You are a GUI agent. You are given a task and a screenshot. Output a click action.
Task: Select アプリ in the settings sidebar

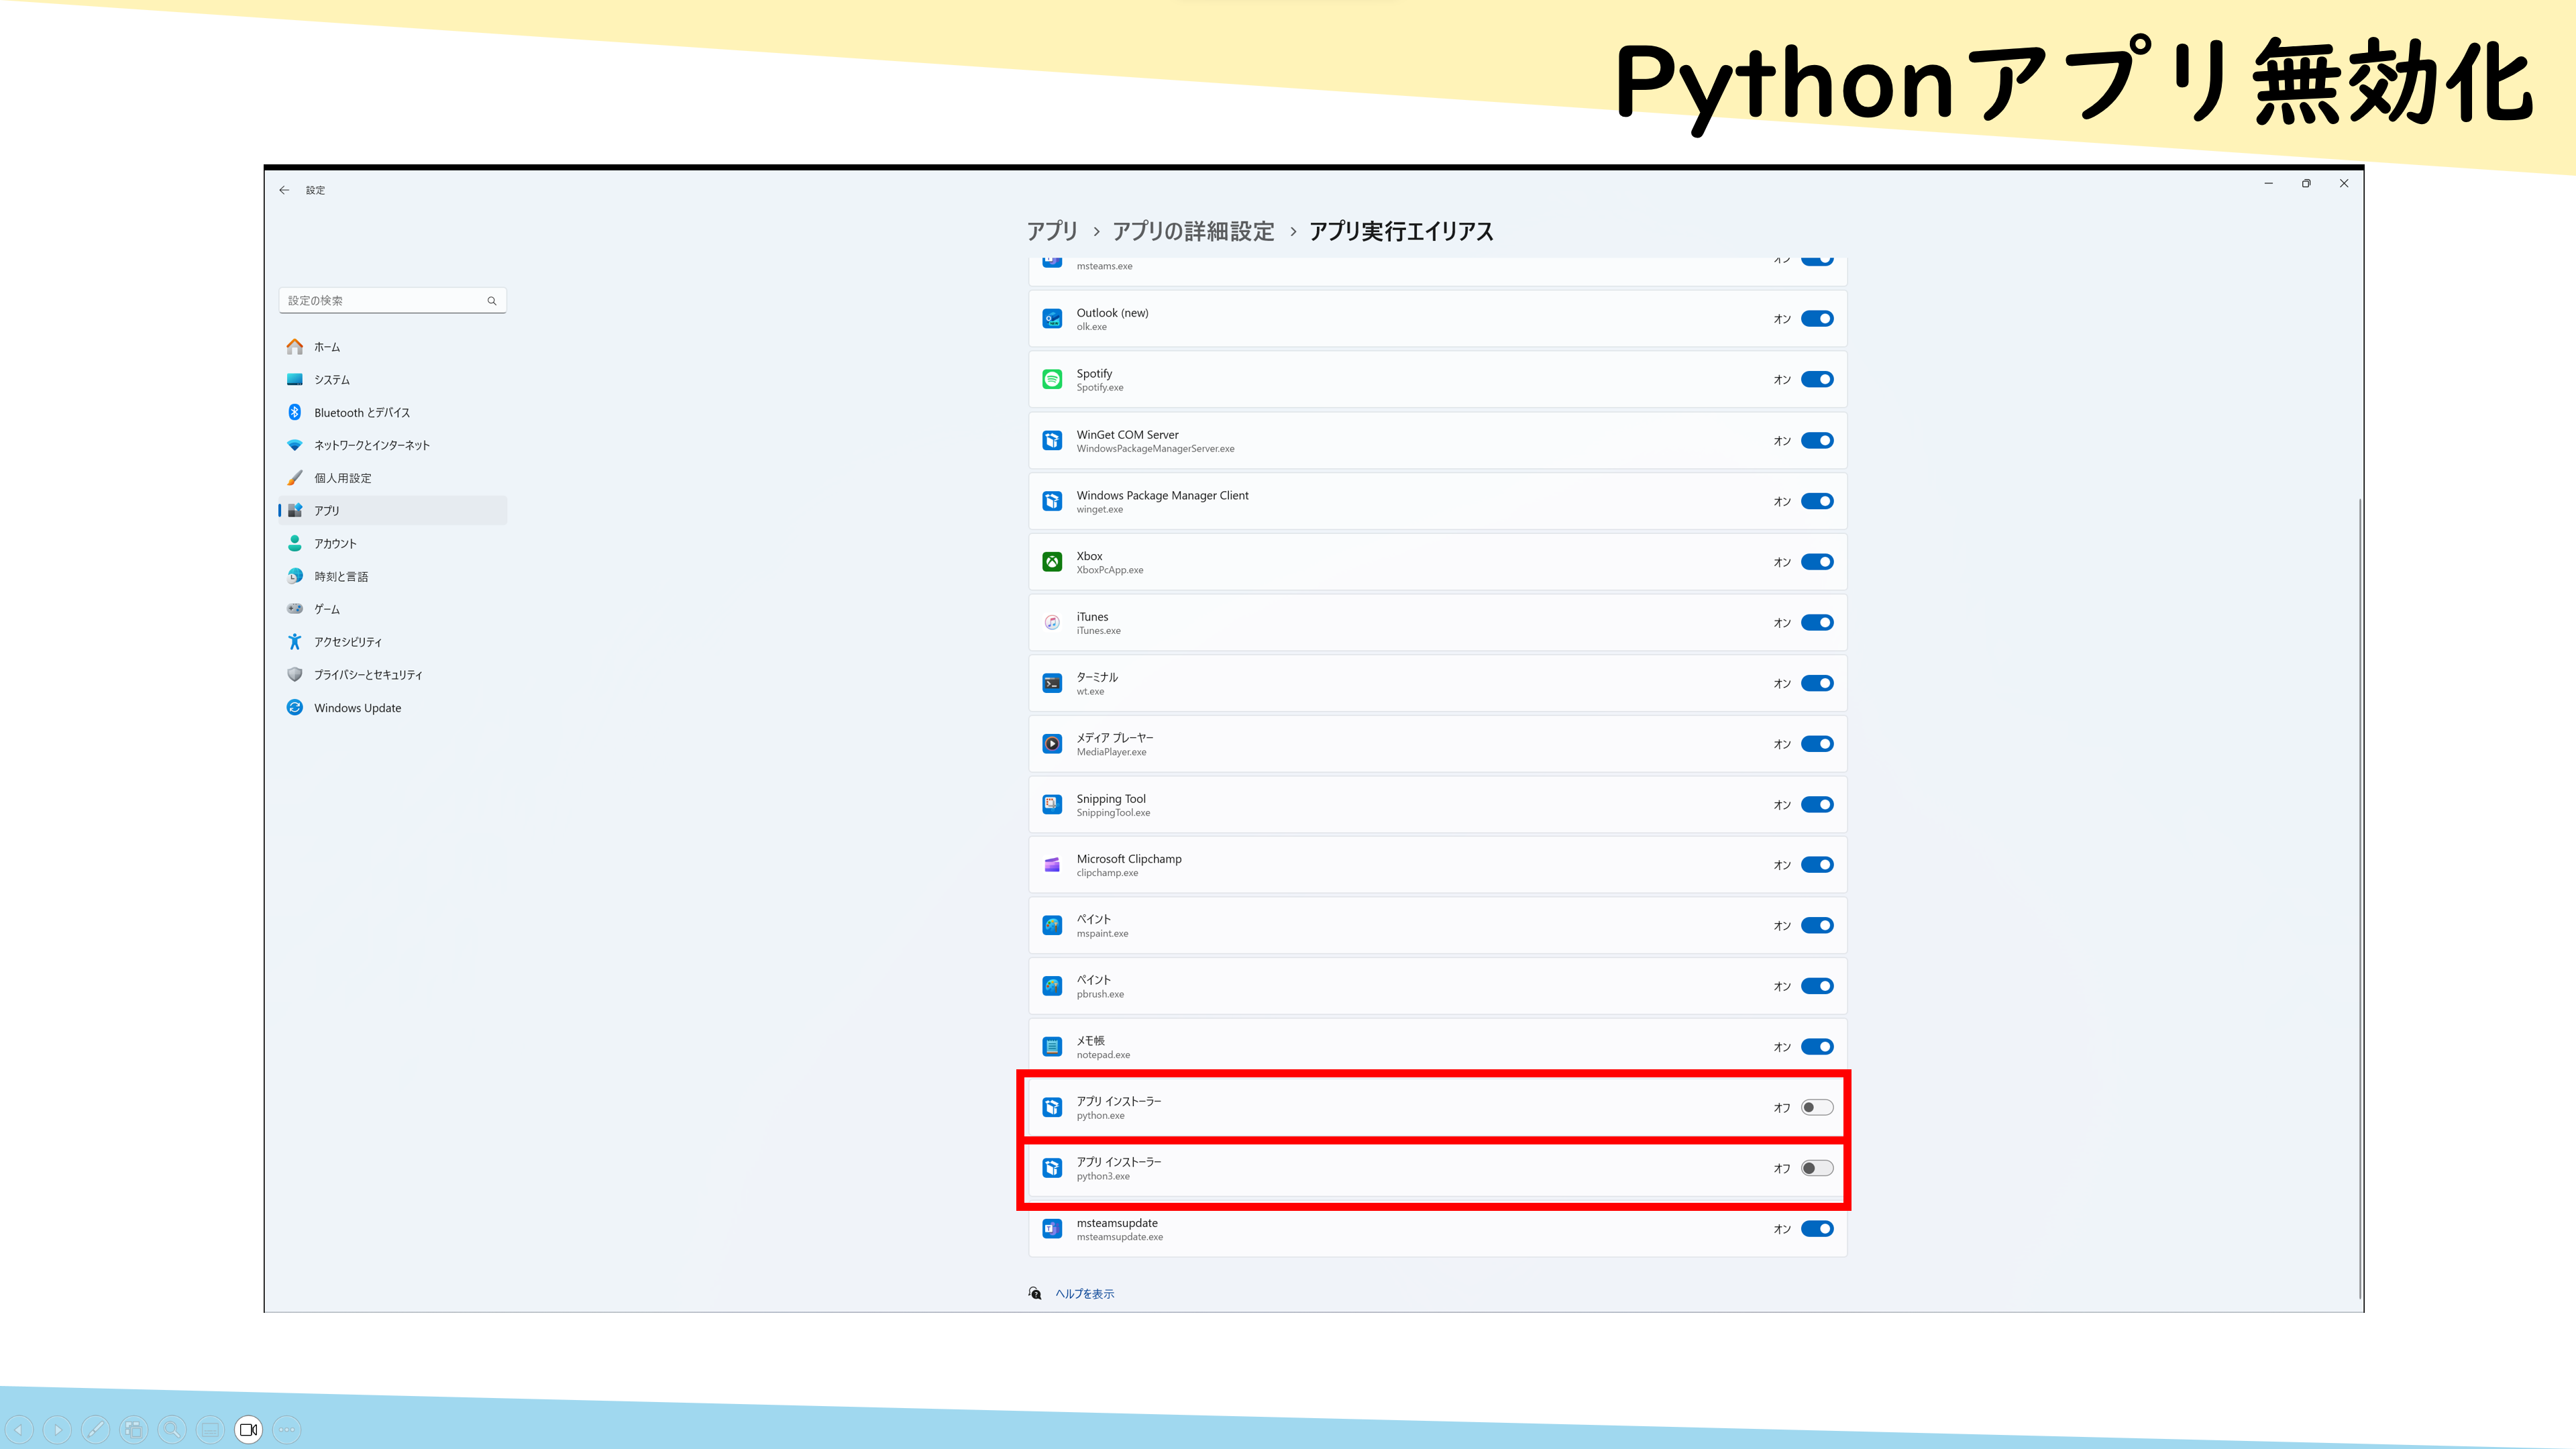[x=393, y=511]
